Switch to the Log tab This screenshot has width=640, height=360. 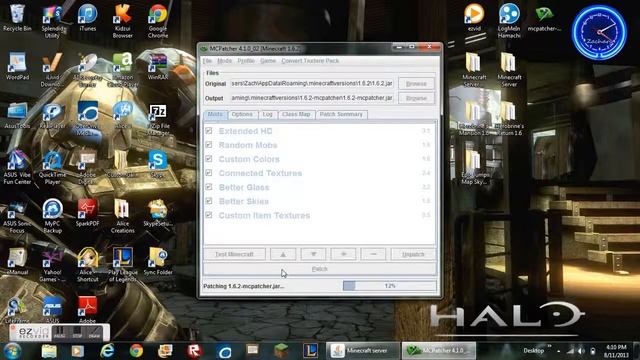pyautogui.click(x=267, y=114)
